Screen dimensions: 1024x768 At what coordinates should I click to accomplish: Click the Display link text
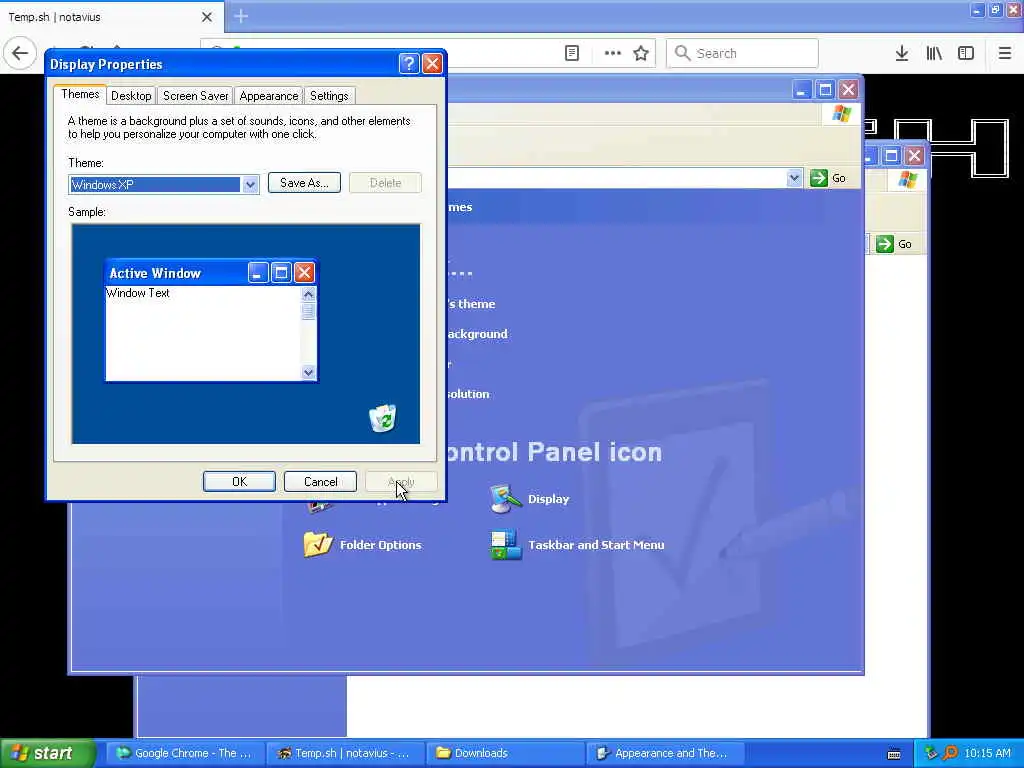549,500
